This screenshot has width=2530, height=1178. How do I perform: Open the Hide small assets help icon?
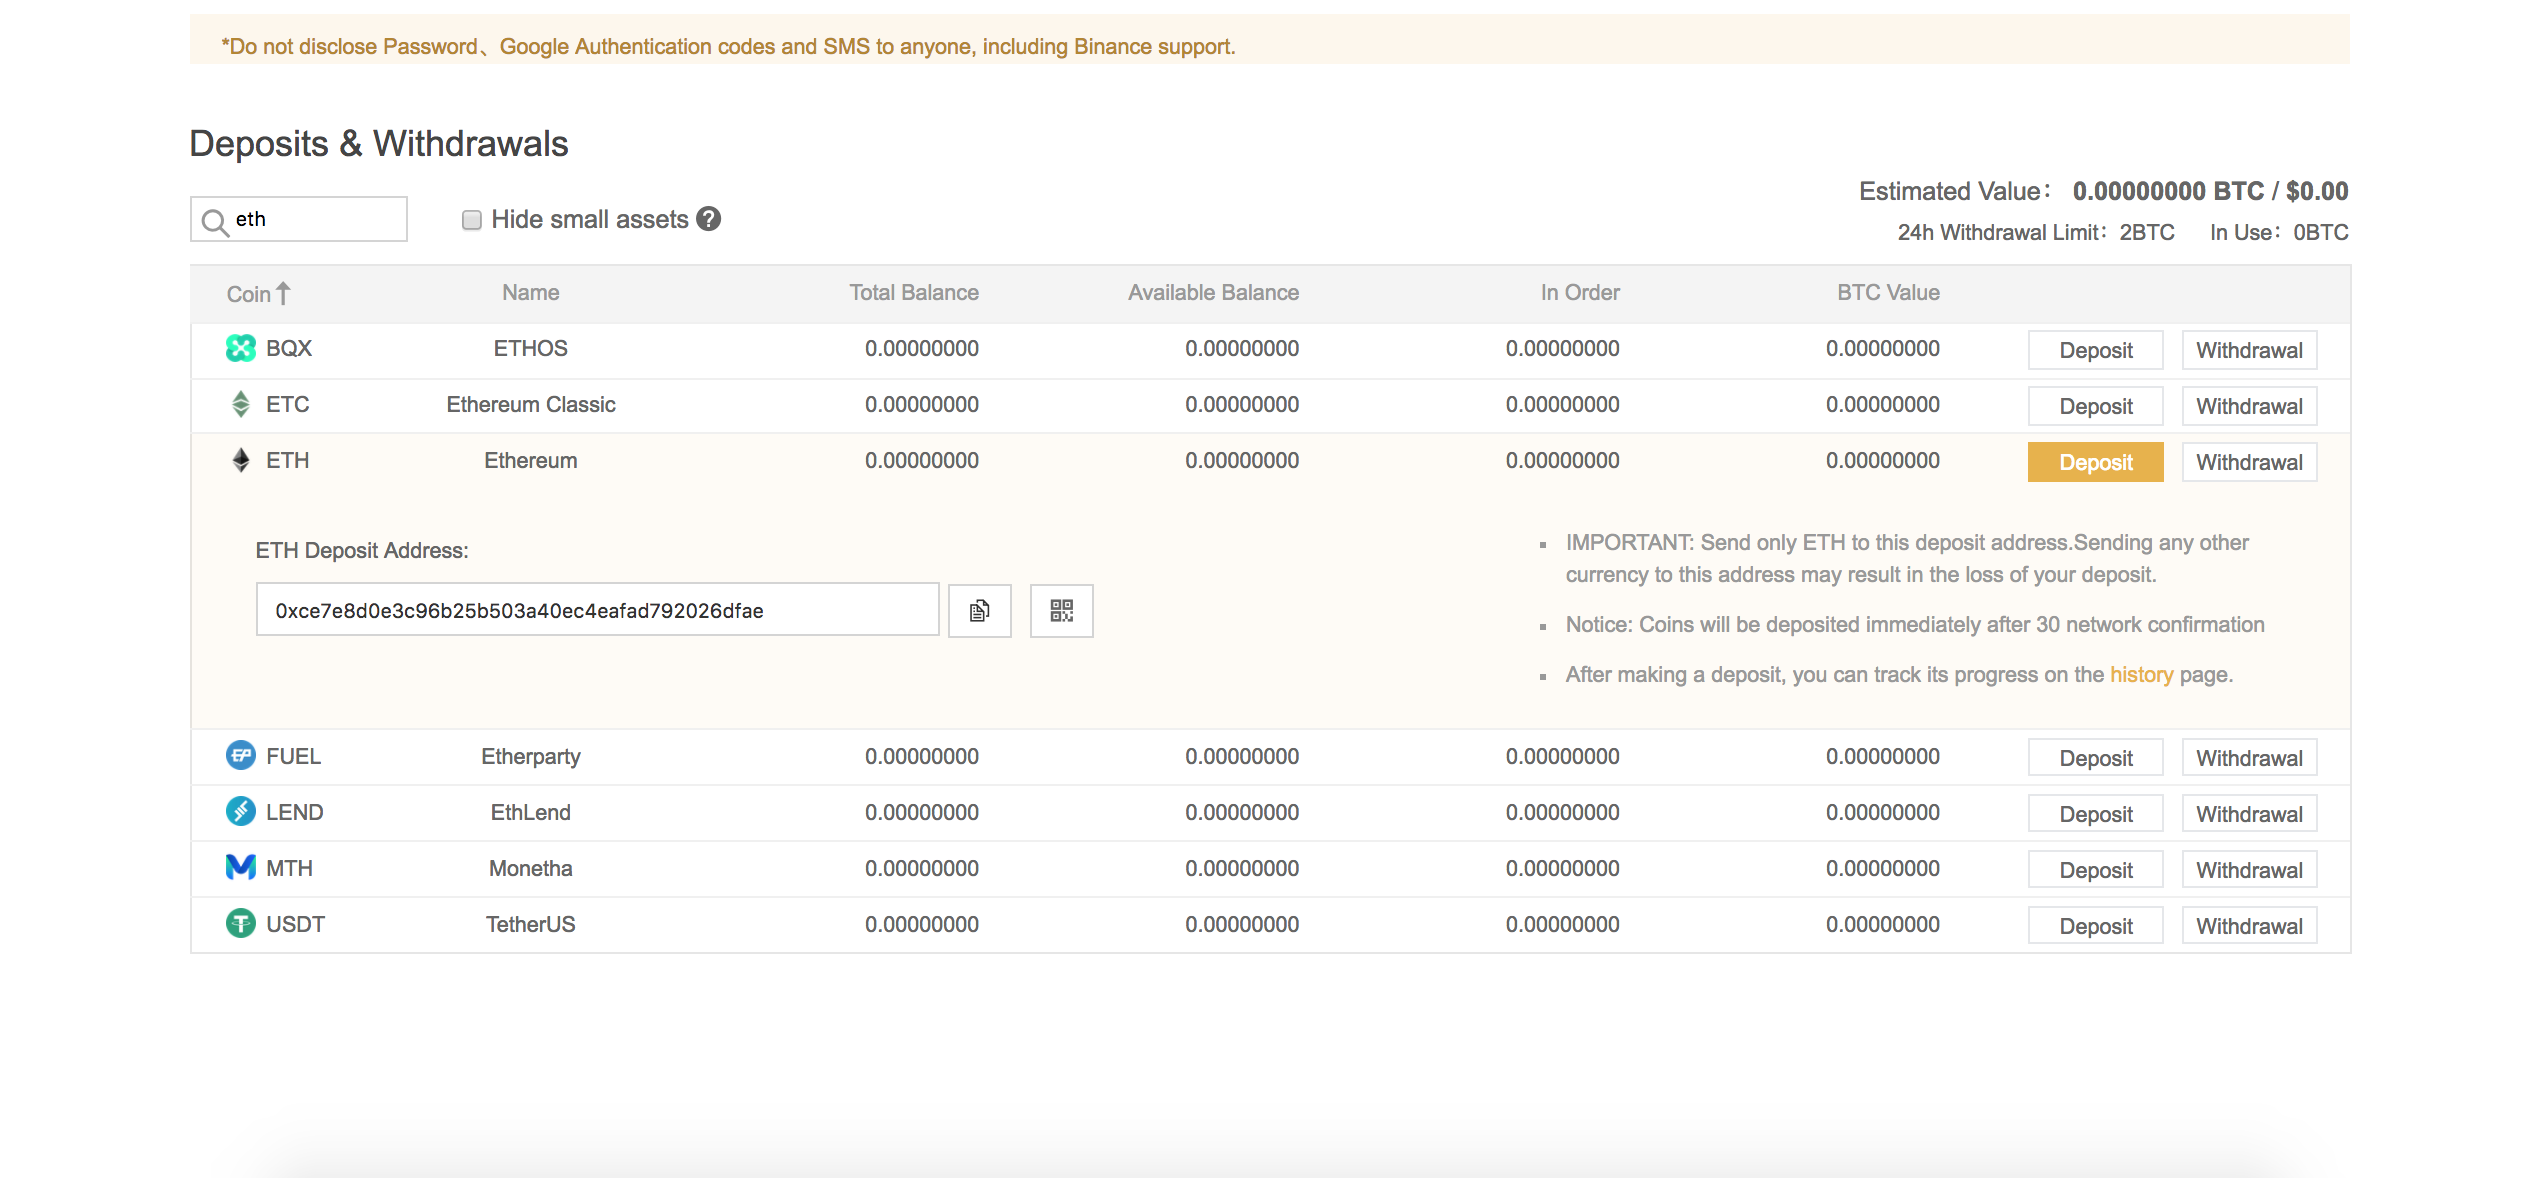pyautogui.click(x=709, y=219)
